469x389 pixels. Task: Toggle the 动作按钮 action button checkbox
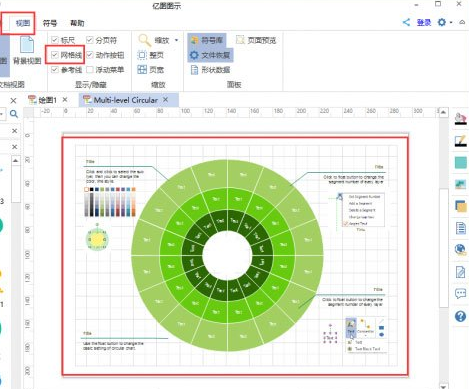[x=90, y=55]
